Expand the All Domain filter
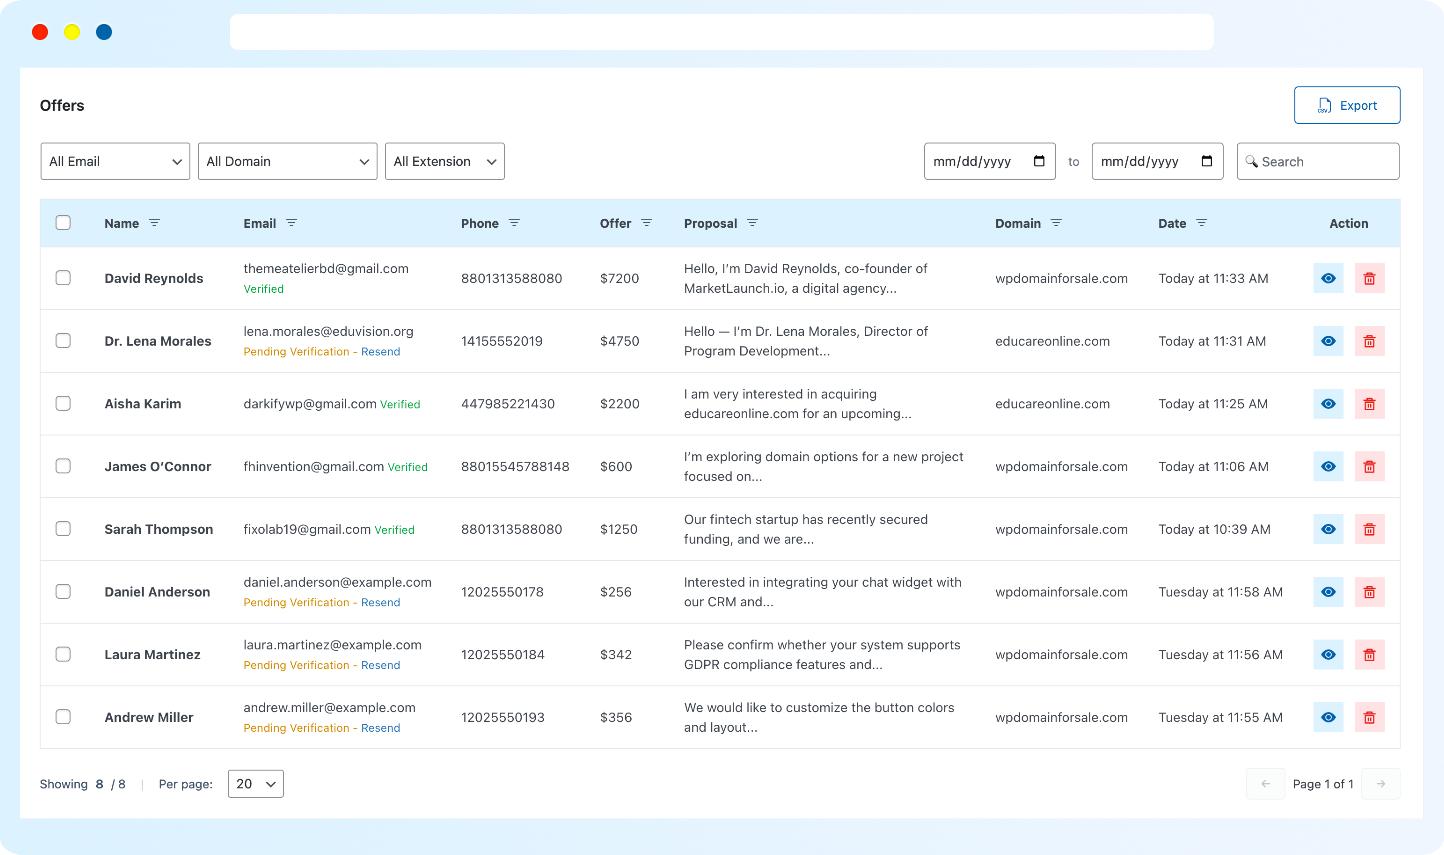This screenshot has width=1444, height=855. click(287, 161)
